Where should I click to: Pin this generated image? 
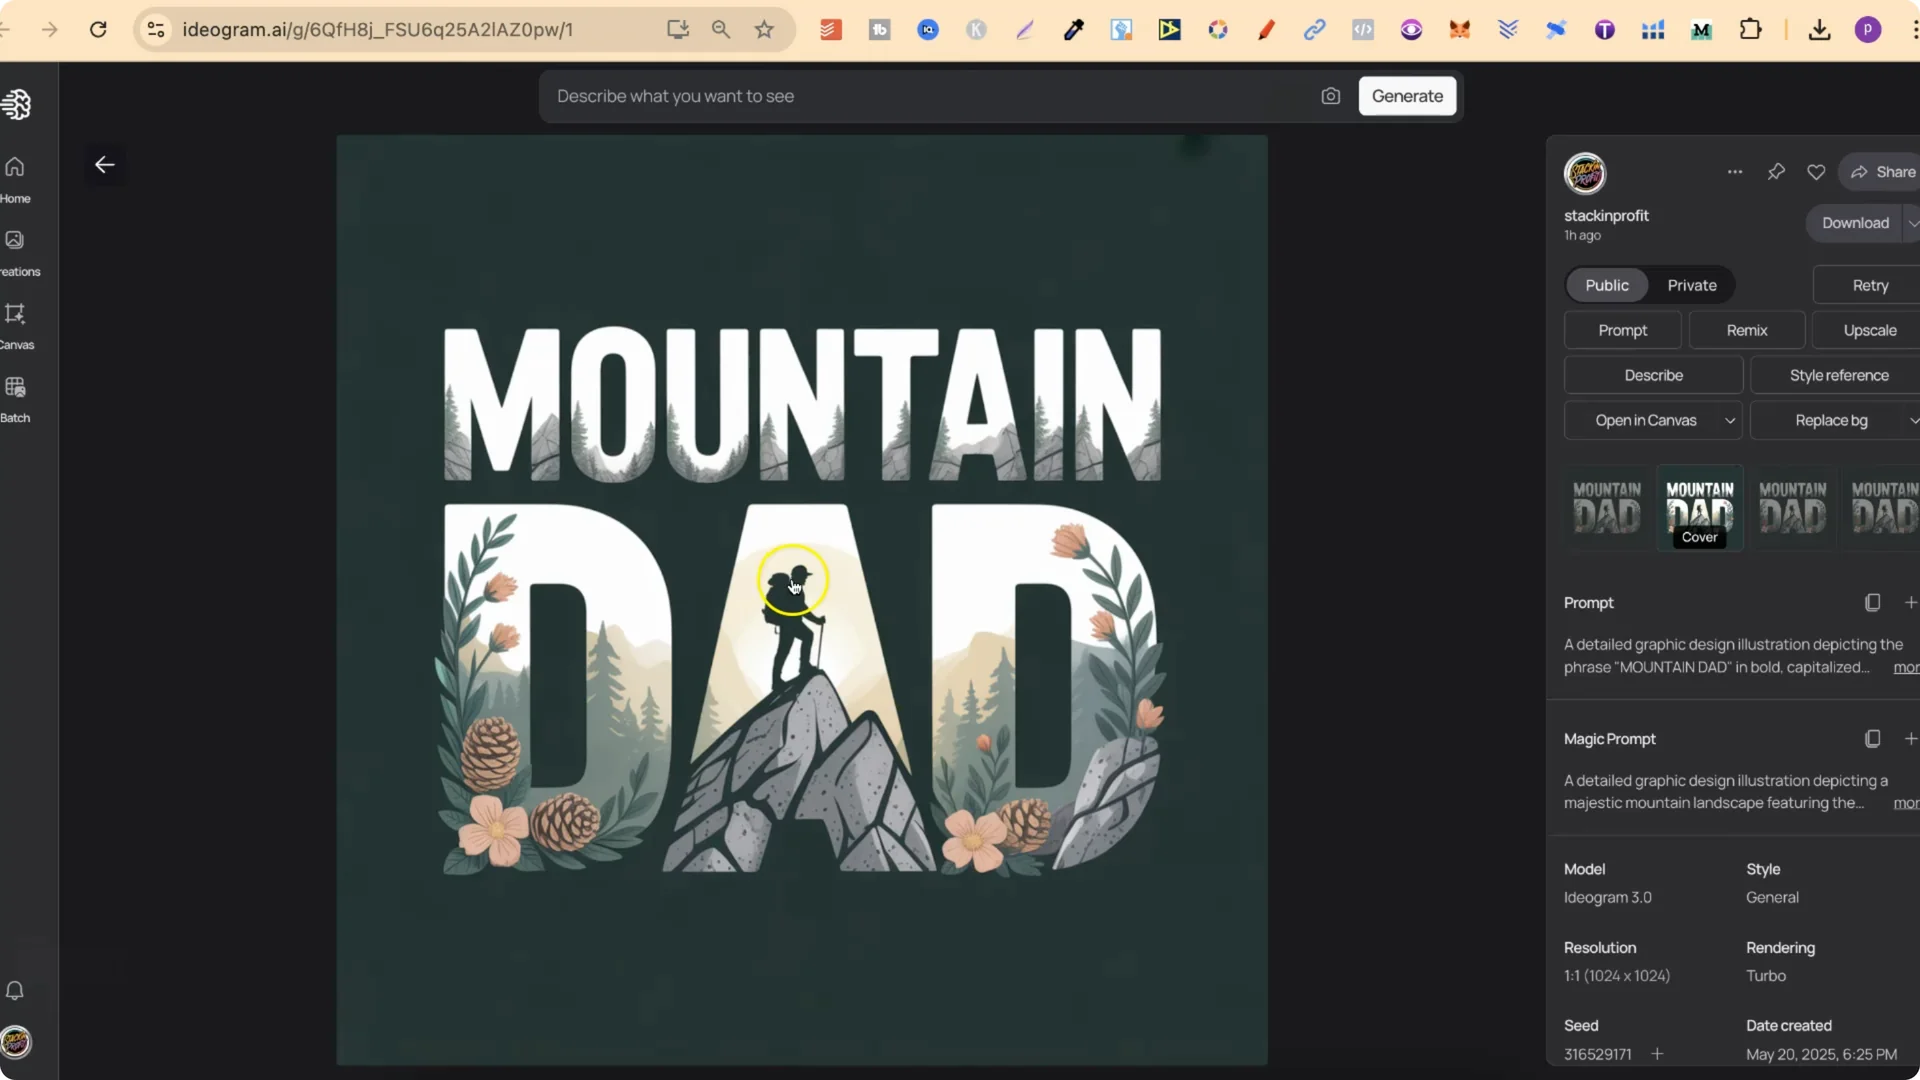click(1777, 172)
